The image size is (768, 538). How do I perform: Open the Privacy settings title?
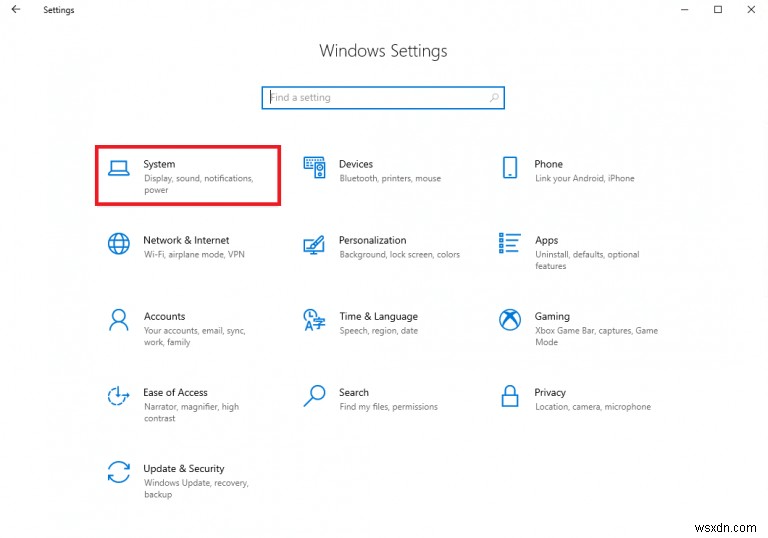pos(550,392)
